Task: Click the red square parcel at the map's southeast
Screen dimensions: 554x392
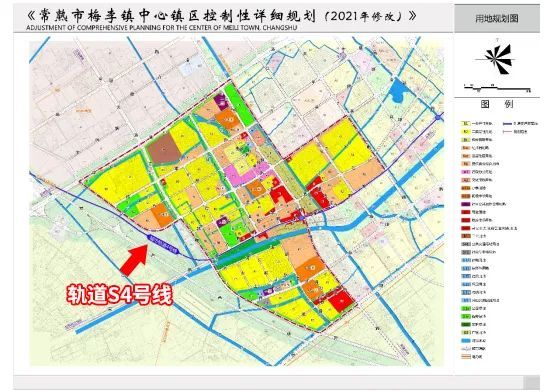Action: coord(341,300)
